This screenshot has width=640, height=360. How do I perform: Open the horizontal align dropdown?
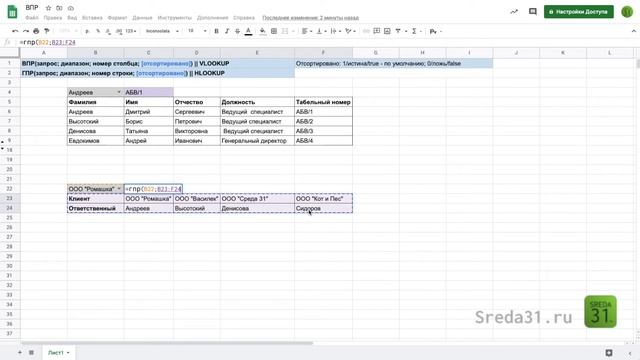tap(307, 31)
